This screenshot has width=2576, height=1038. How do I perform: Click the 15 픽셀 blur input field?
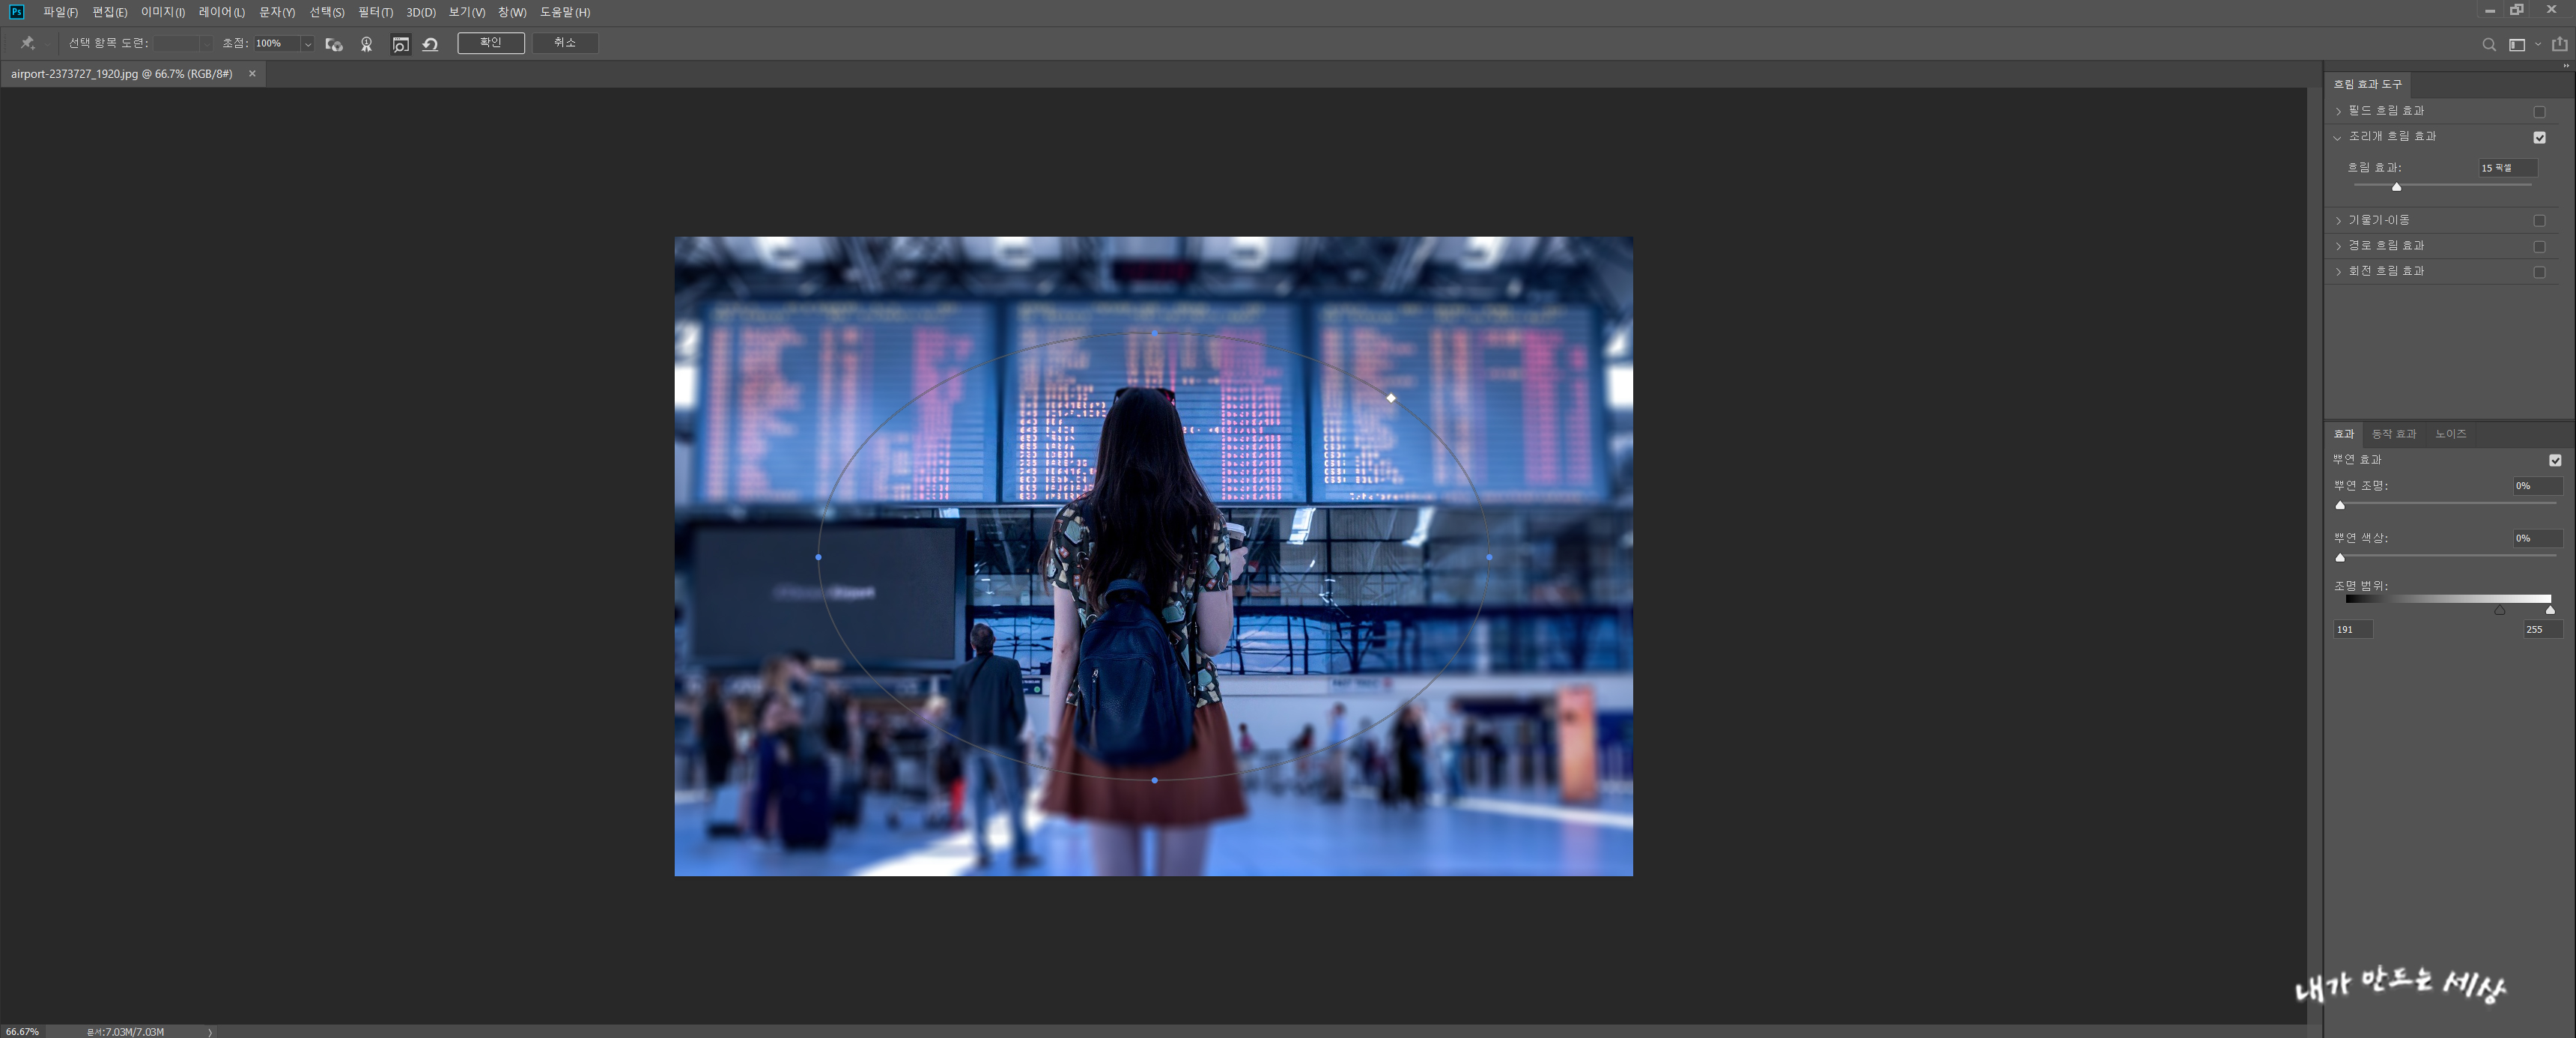click(2506, 168)
